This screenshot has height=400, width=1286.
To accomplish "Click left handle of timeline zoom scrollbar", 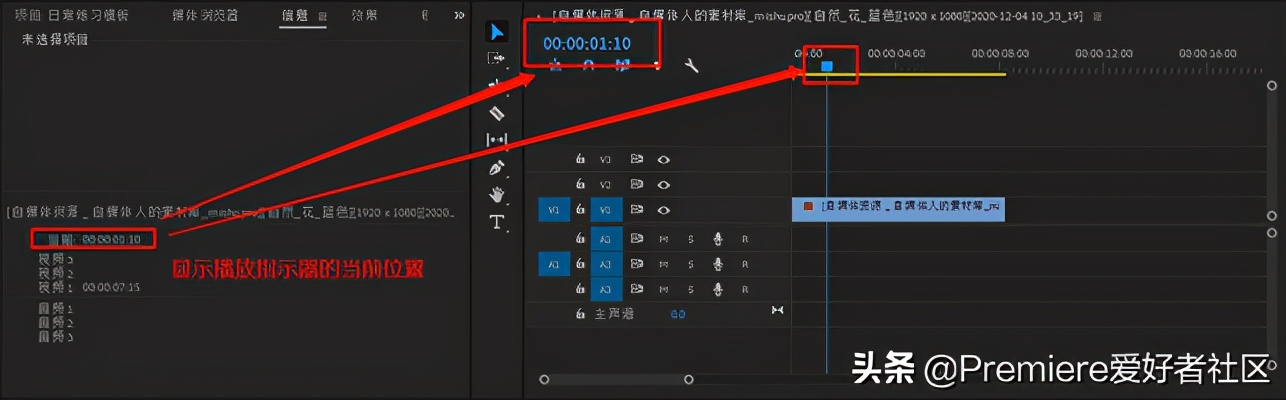I will point(544,379).
